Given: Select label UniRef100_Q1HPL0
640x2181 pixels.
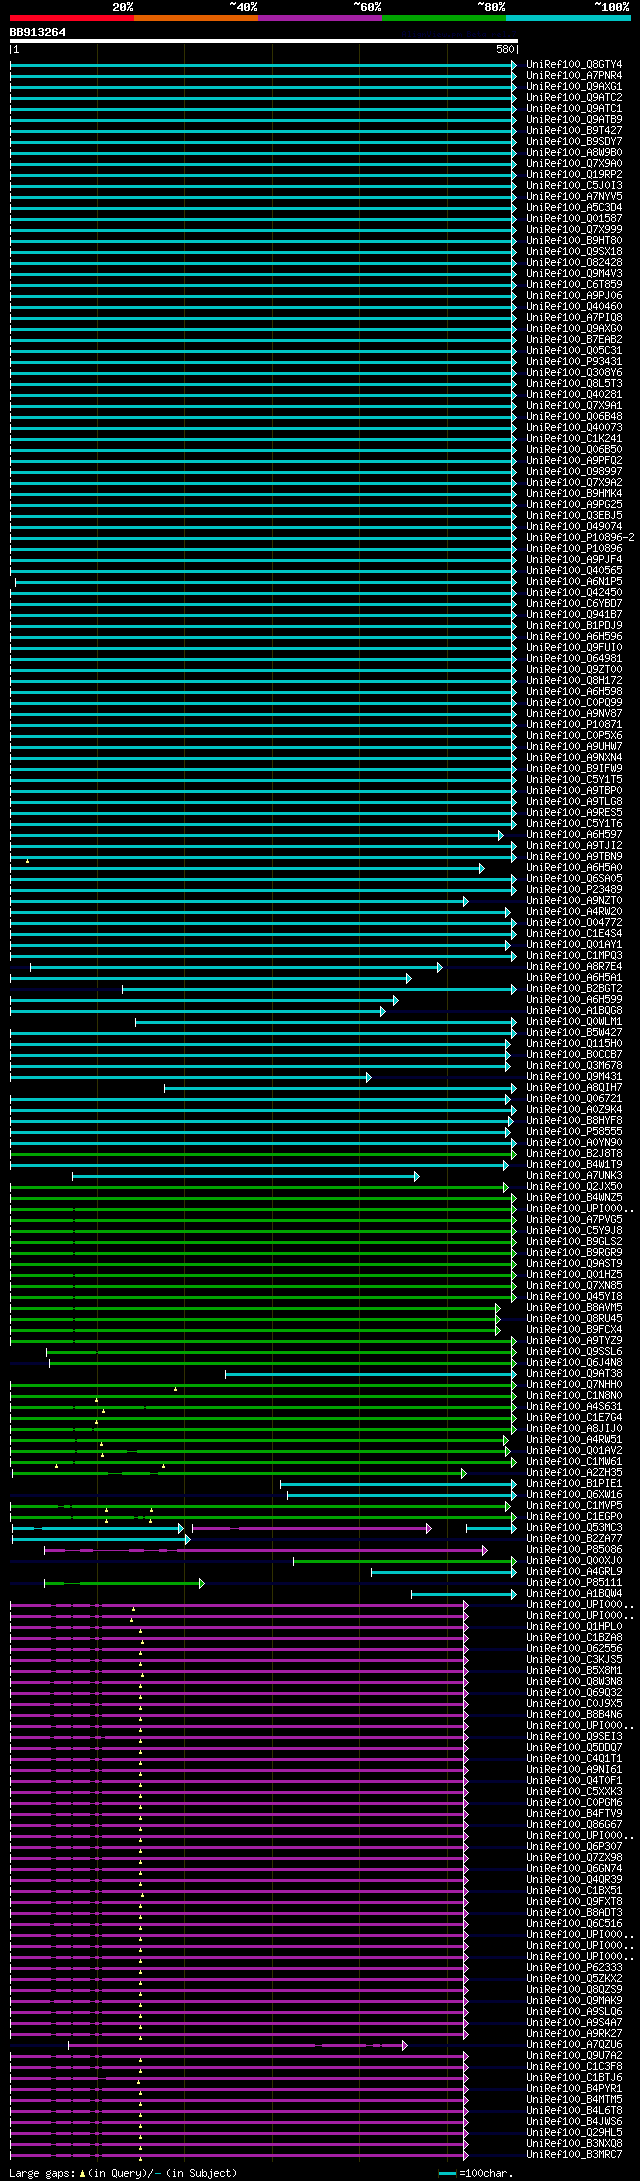Looking at the screenshot, I should point(574,1627).
